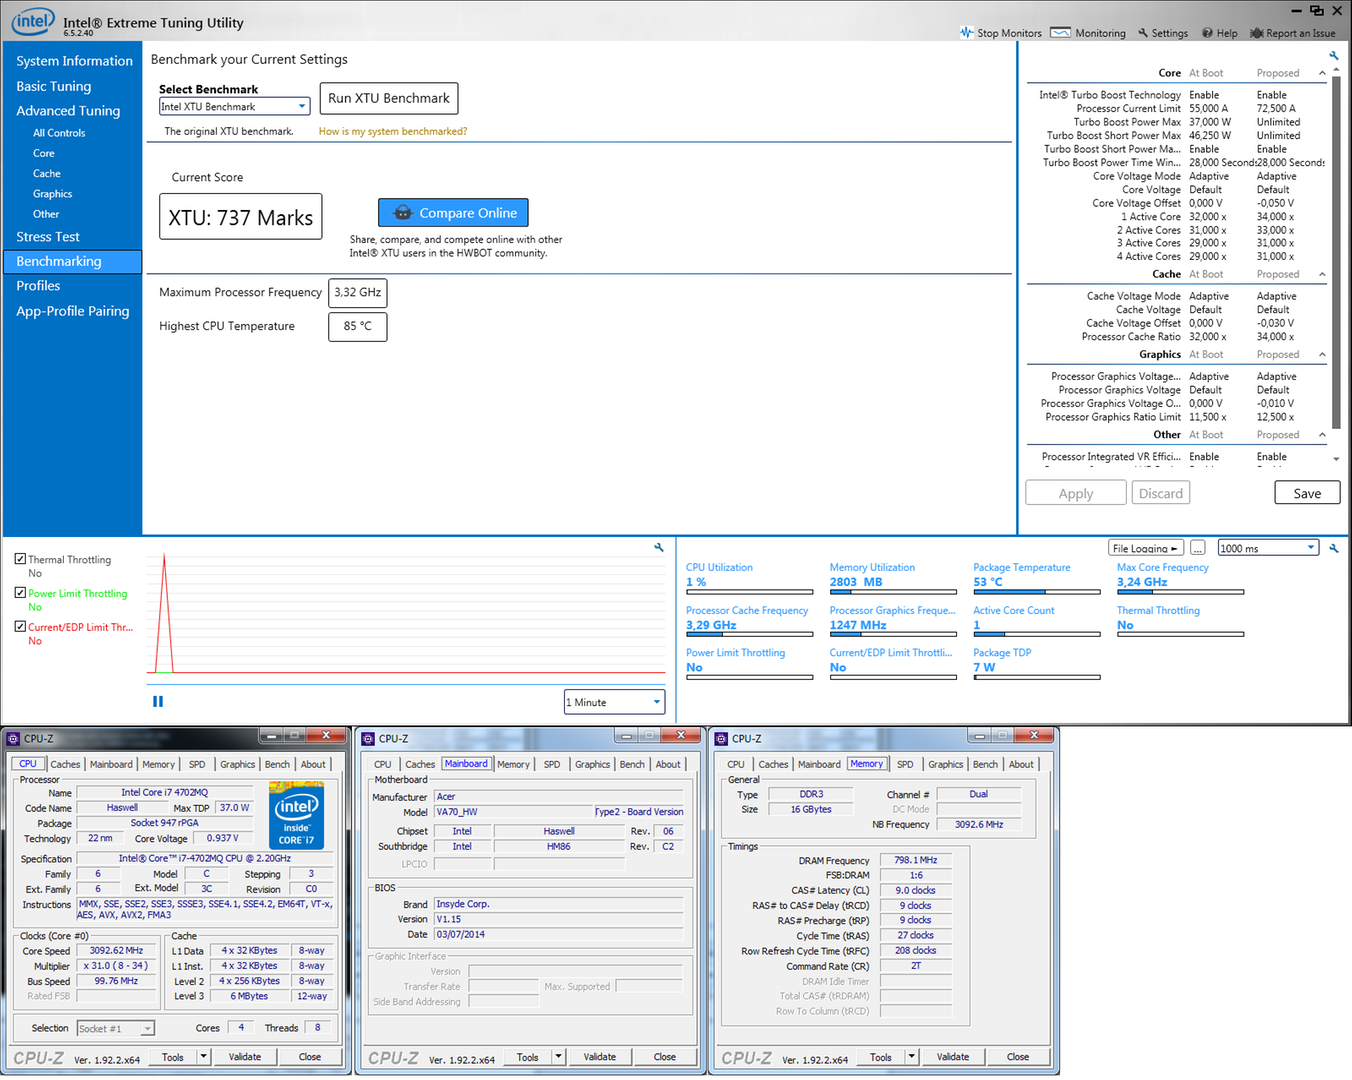Click CPU-Z icon in the Mainboard window title bar
This screenshot has width=1352, height=1080.
[368, 738]
